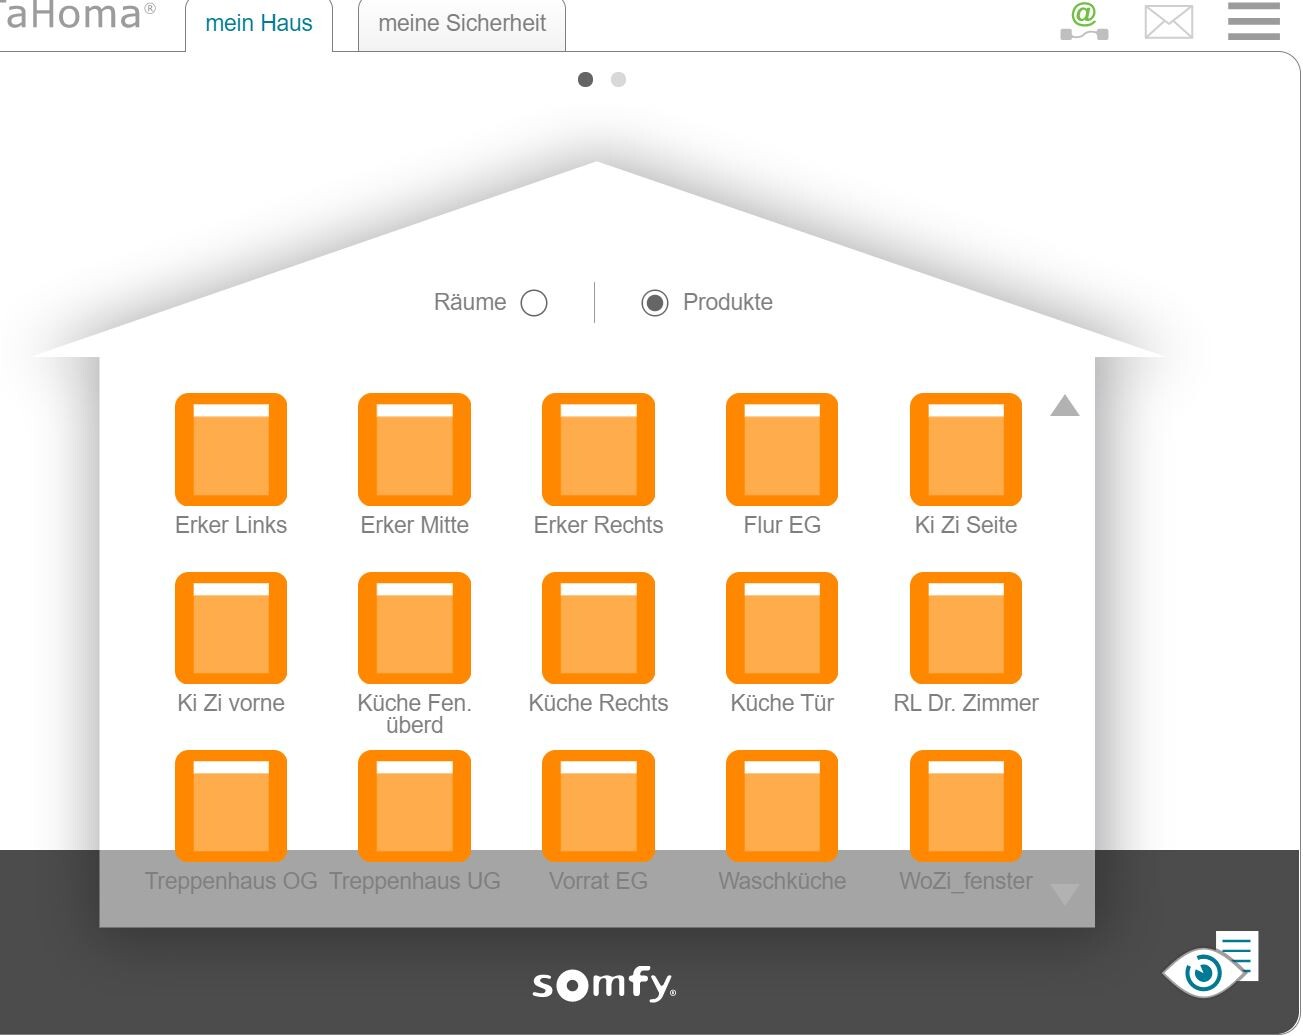Select the Produkte radio button
Screen dimensions: 1303x1036
click(655, 303)
